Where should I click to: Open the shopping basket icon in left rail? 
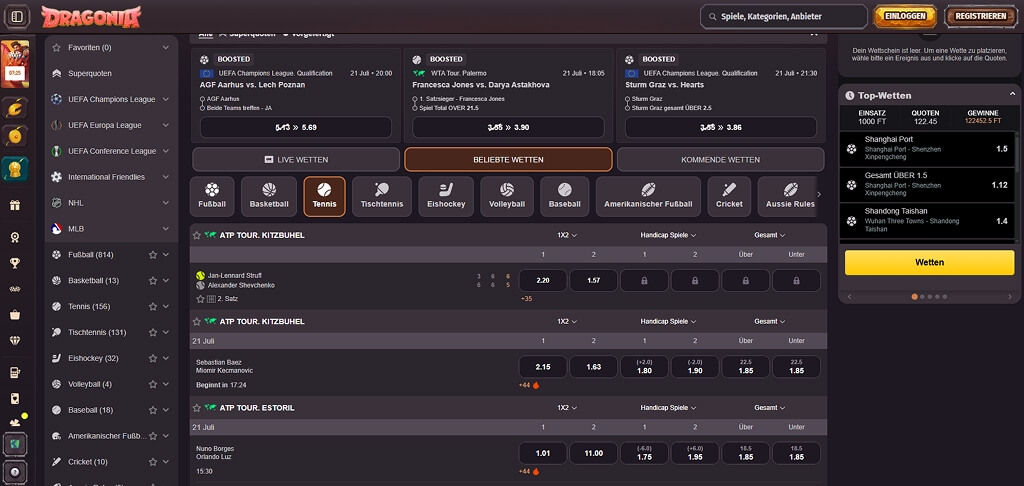point(14,315)
